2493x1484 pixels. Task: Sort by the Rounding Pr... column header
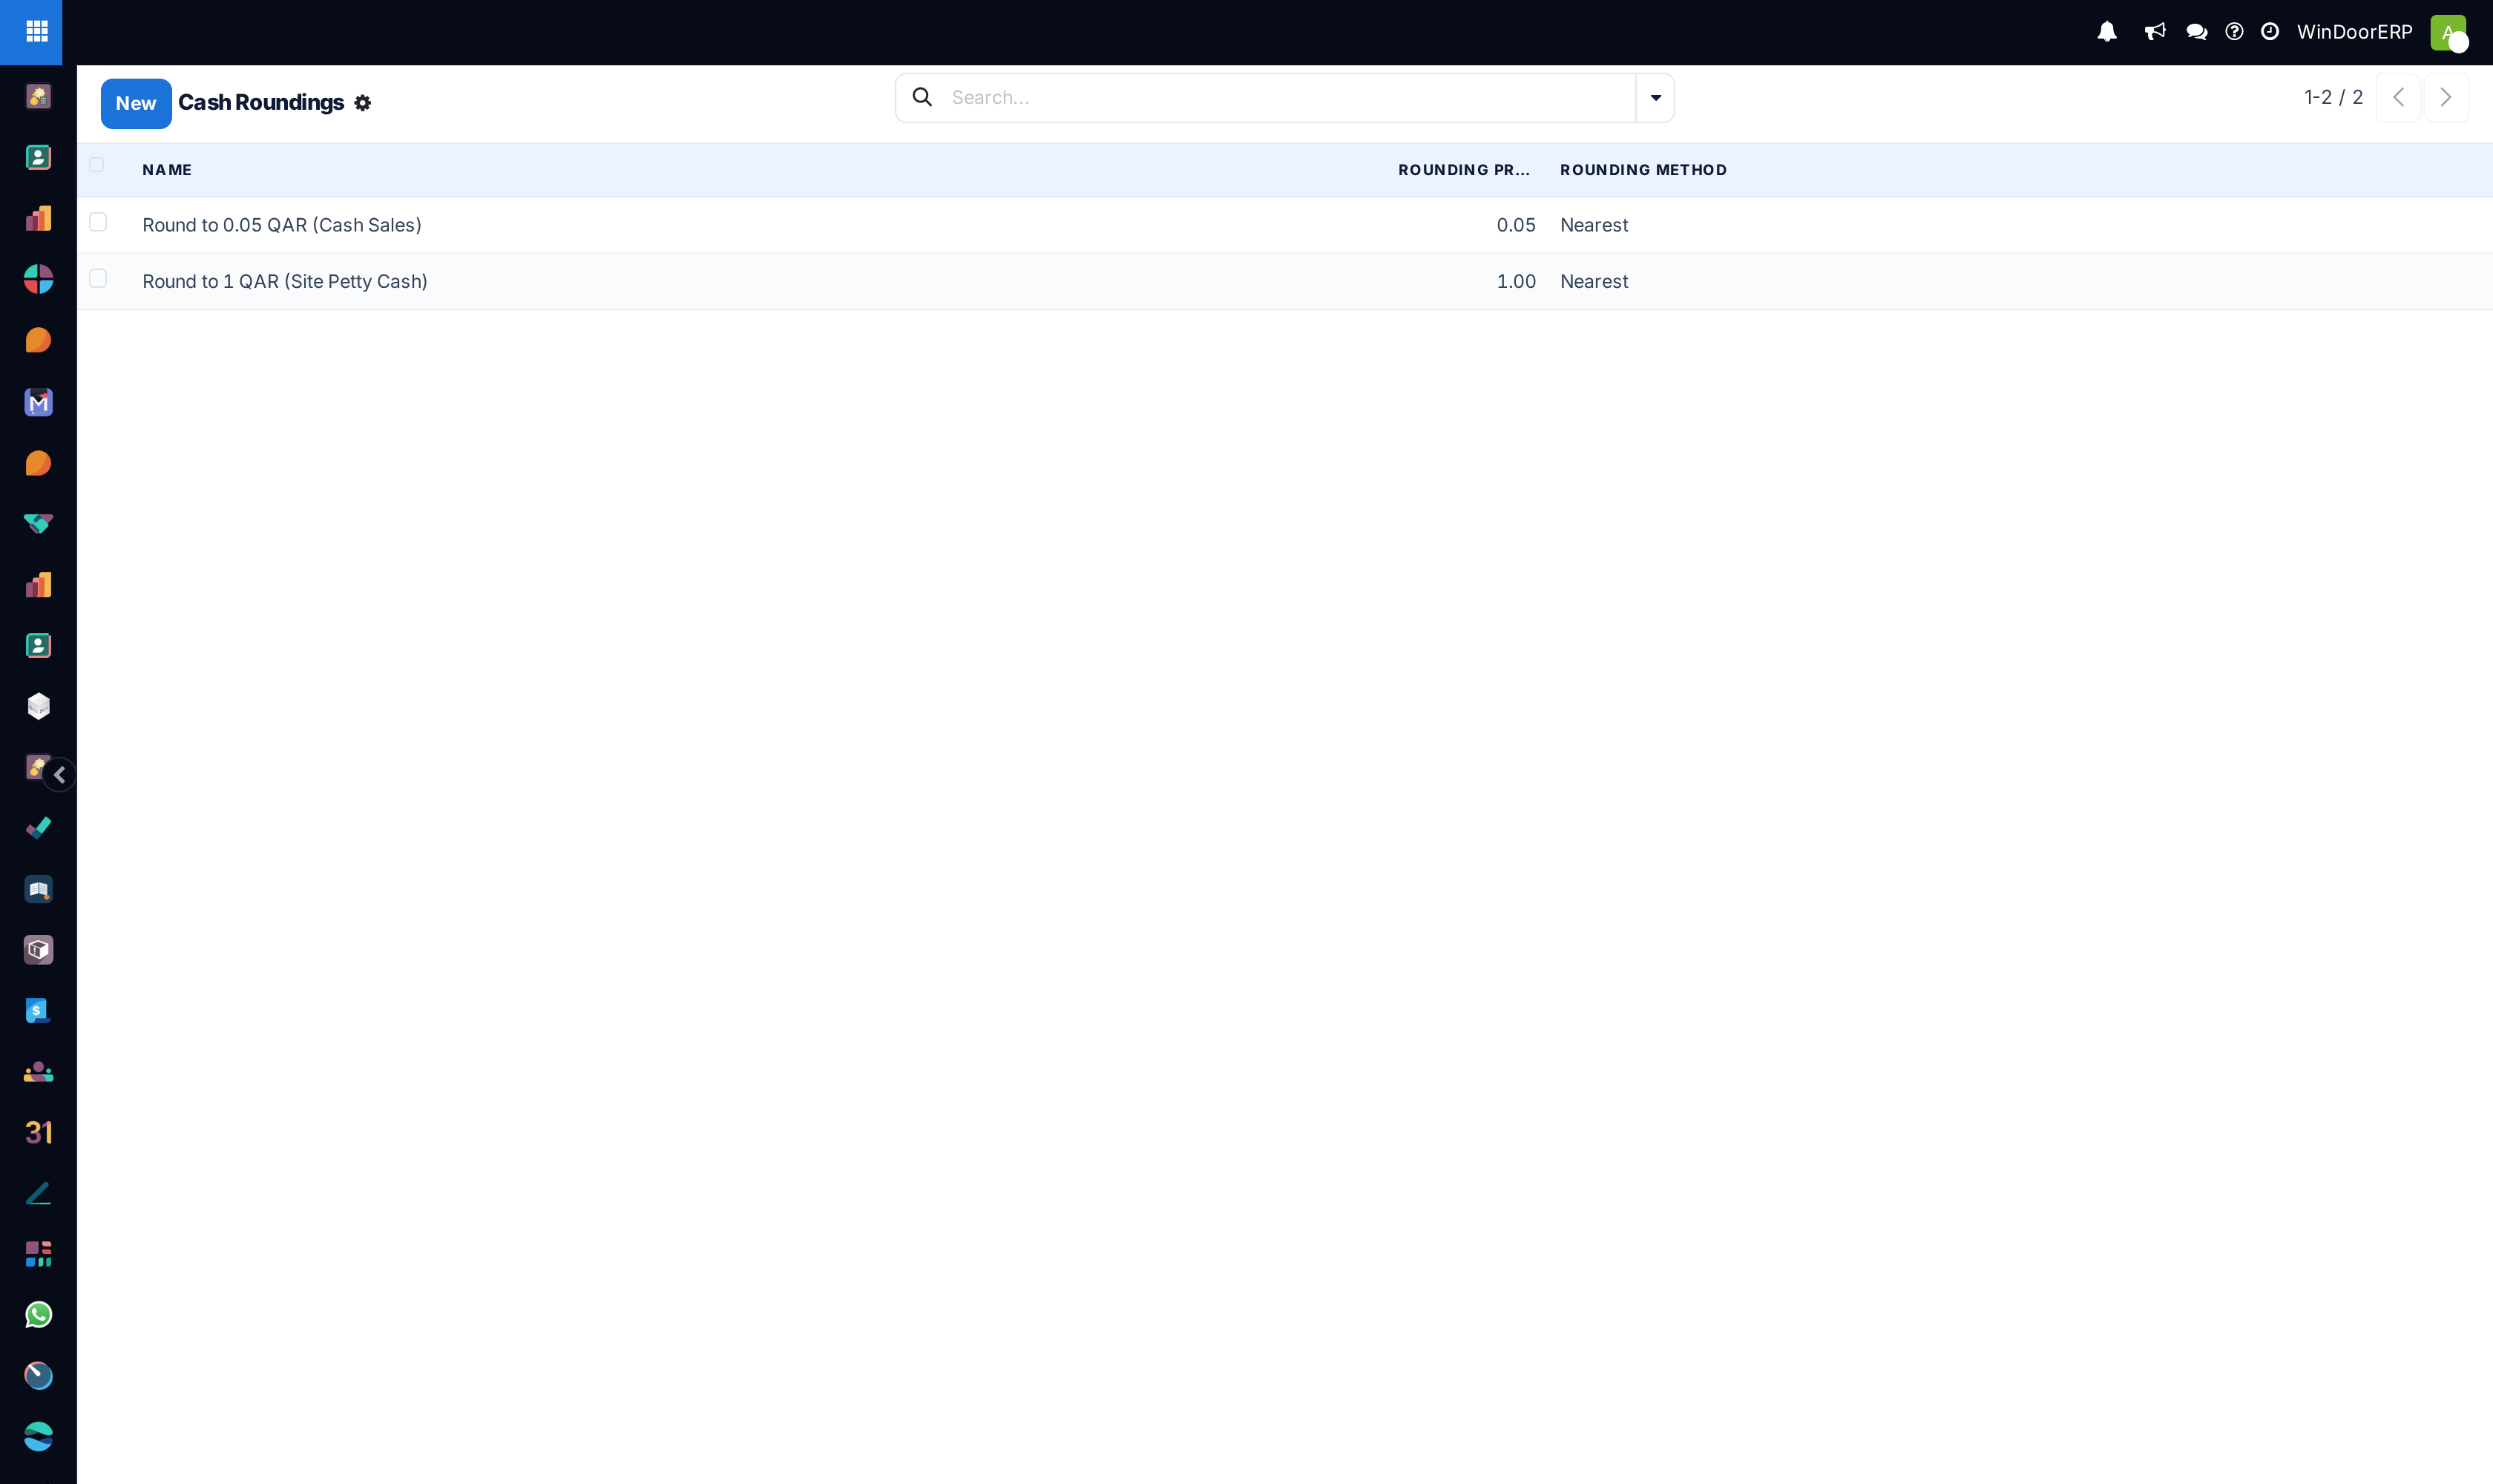(1464, 170)
